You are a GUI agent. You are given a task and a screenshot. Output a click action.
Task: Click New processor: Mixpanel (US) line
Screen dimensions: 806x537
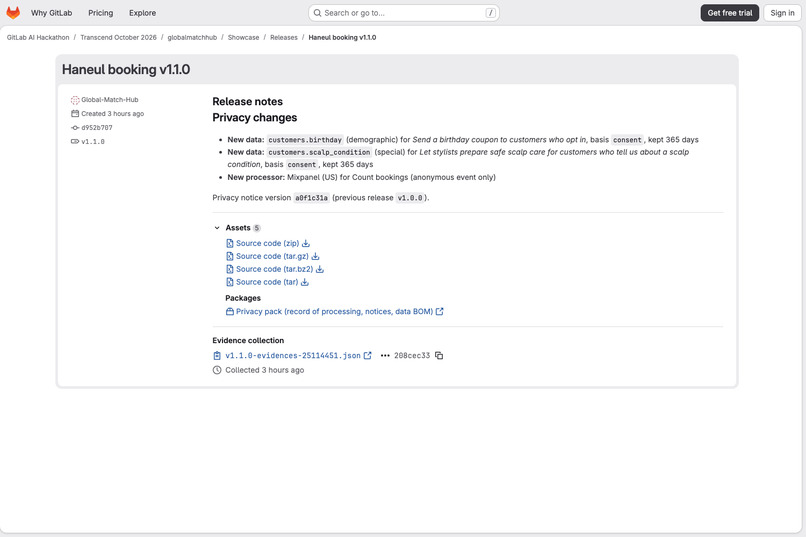[x=362, y=177]
